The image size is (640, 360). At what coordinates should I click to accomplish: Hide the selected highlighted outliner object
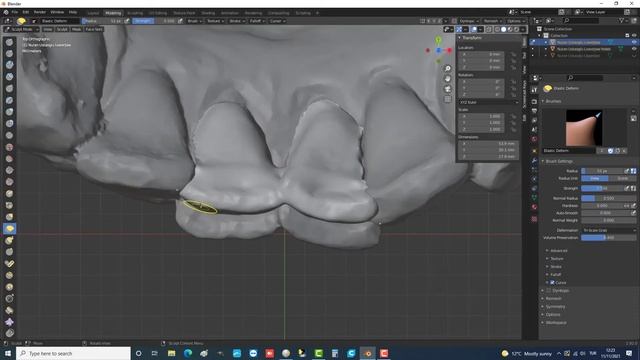[x=634, y=42]
